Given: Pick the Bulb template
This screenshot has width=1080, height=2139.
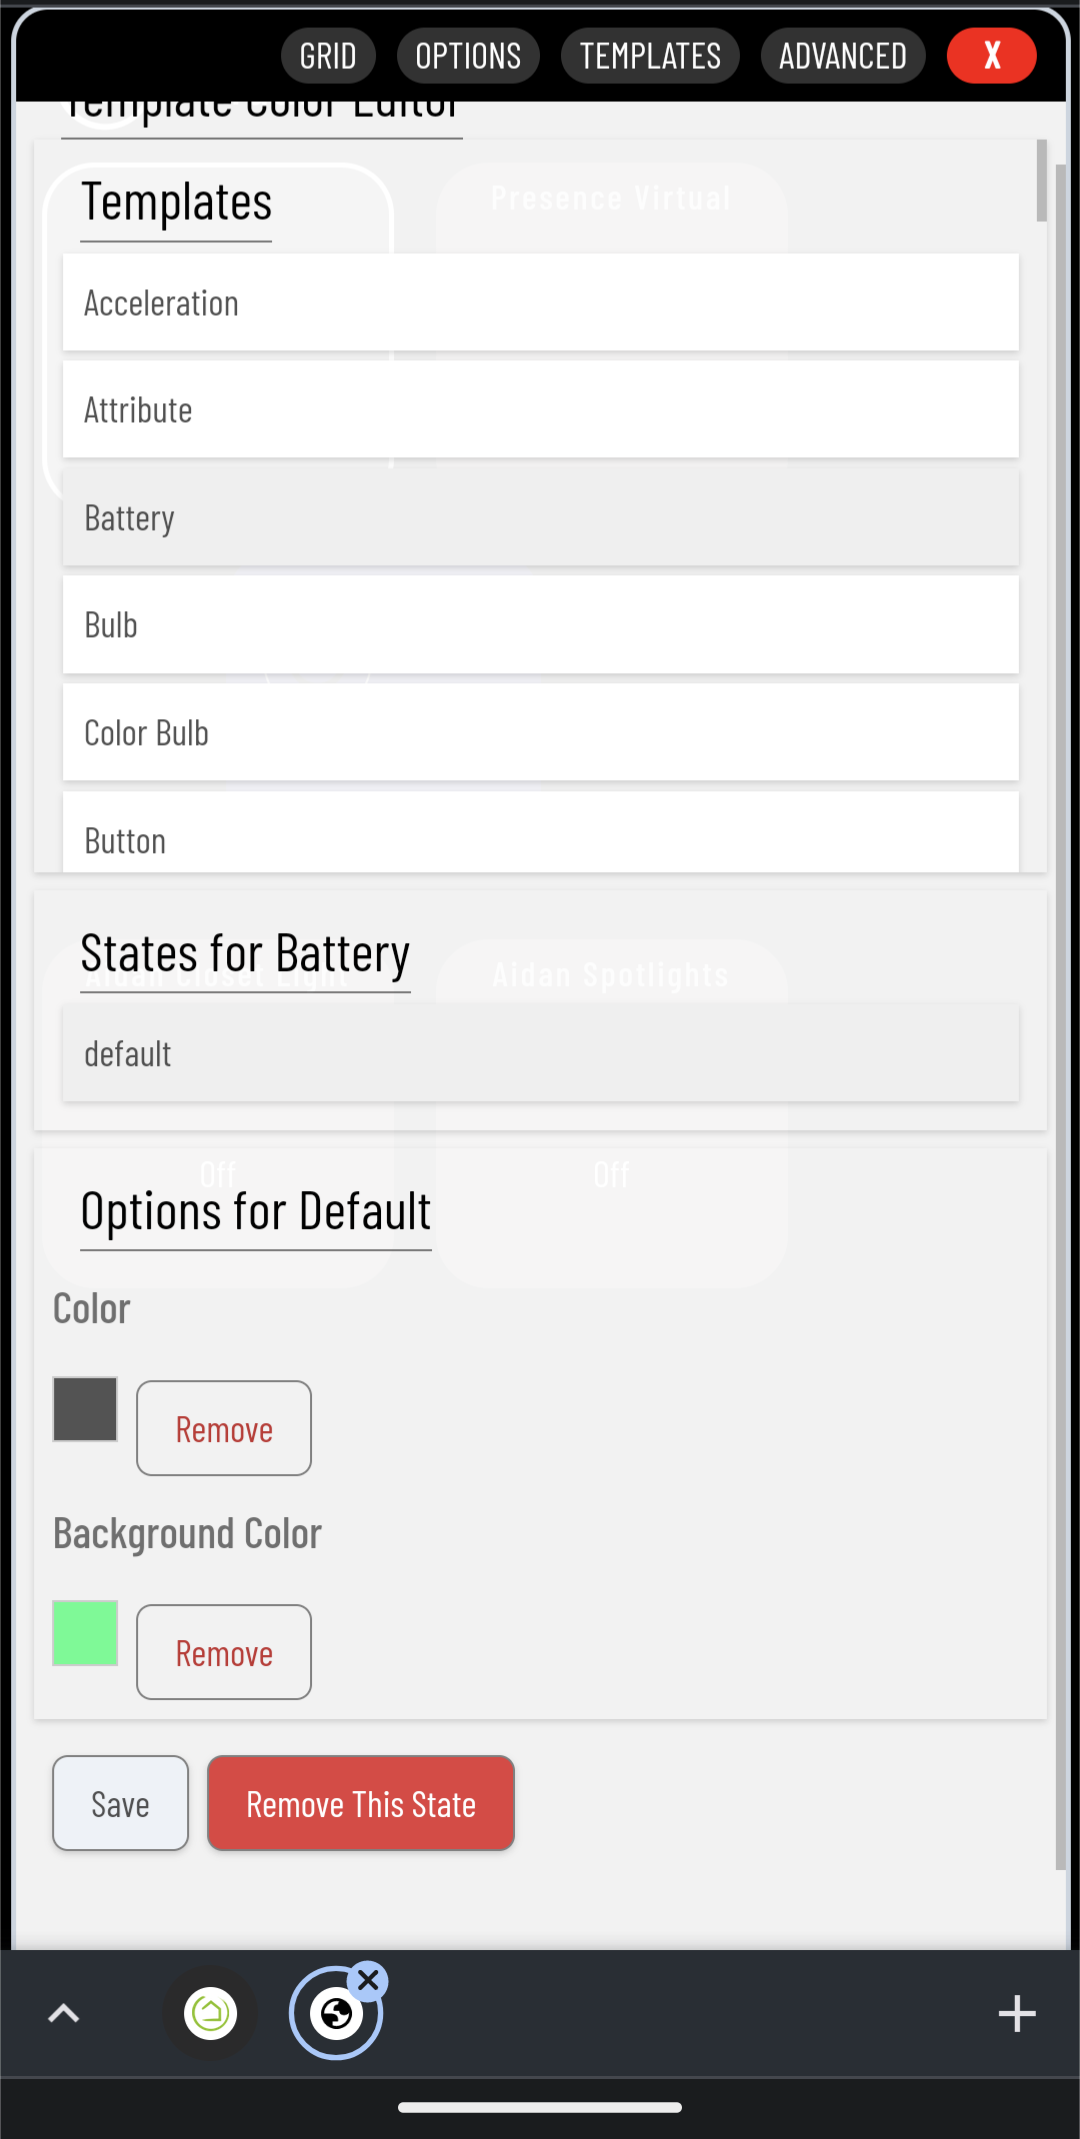Looking at the screenshot, I should pyautogui.click(x=540, y=625).
